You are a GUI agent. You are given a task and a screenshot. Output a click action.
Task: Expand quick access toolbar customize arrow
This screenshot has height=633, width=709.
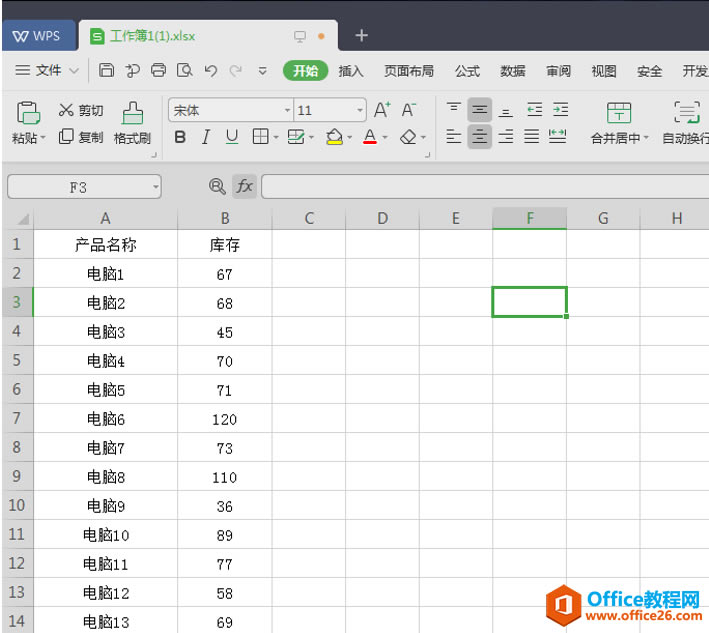(262, 71)
